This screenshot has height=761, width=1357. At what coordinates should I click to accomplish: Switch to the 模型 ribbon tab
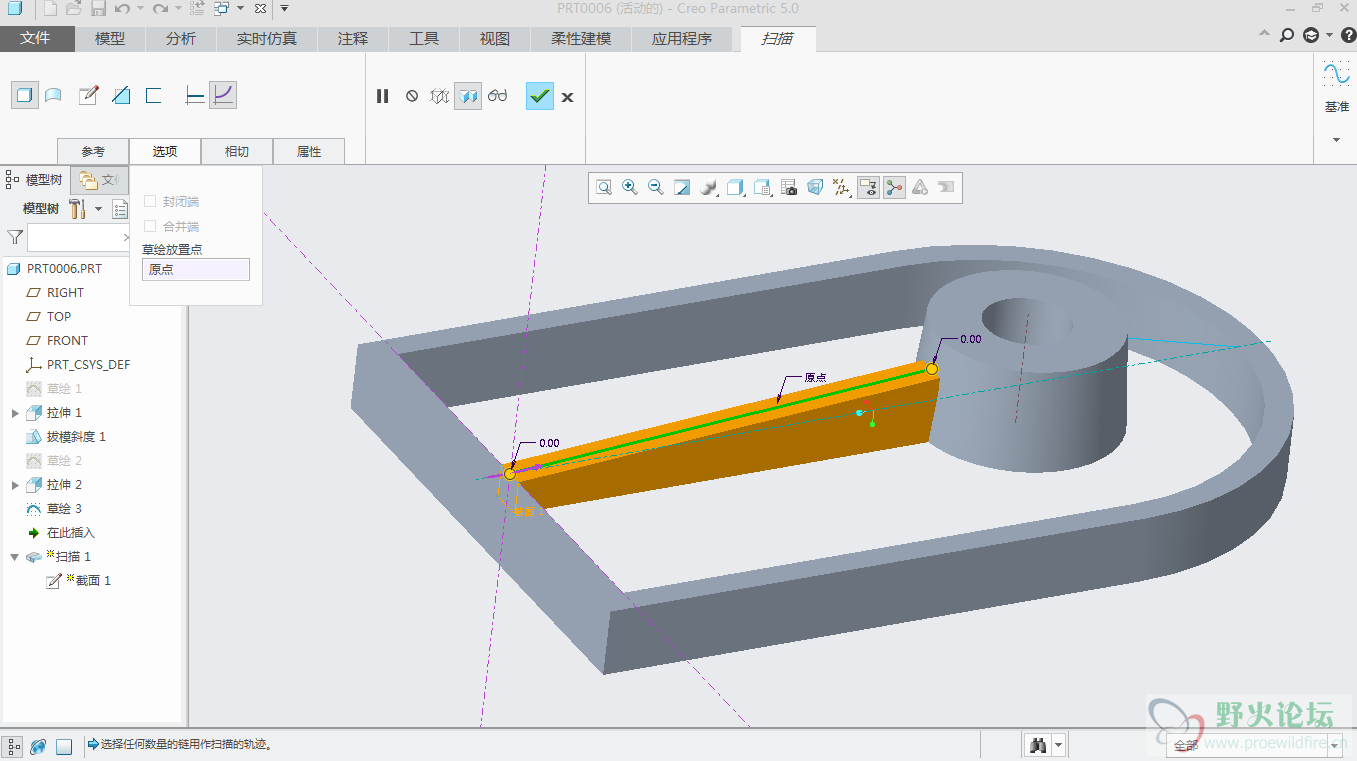pyautogui.click(x=110, y=39)
